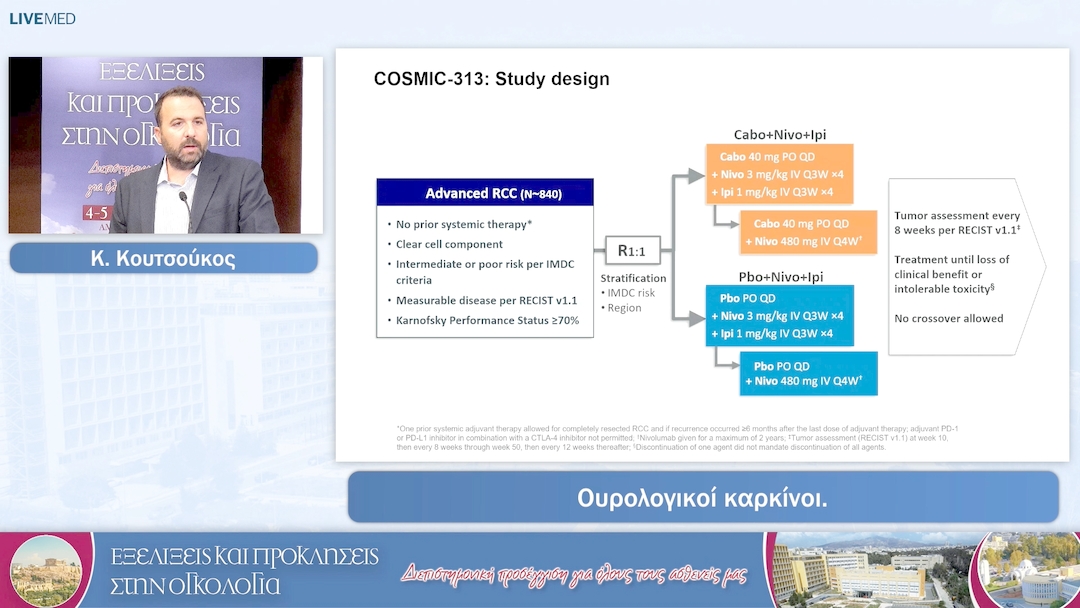1080x608 pixels.
Task: Click the circular Acropolis image in bottom banner
Action: click(x=46, y=570)
